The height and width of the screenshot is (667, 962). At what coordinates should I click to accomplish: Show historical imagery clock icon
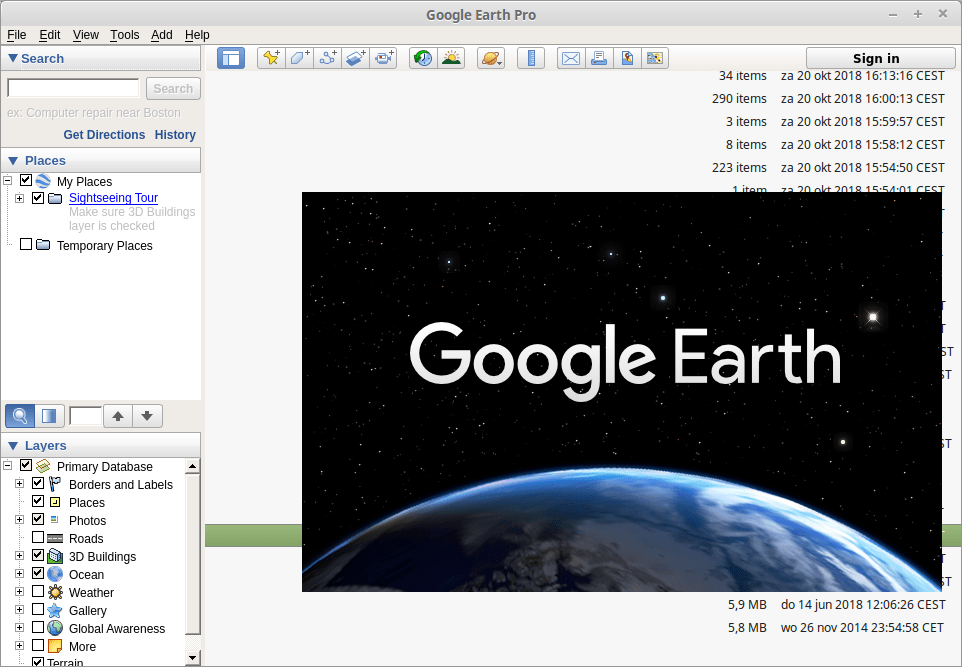423,58
